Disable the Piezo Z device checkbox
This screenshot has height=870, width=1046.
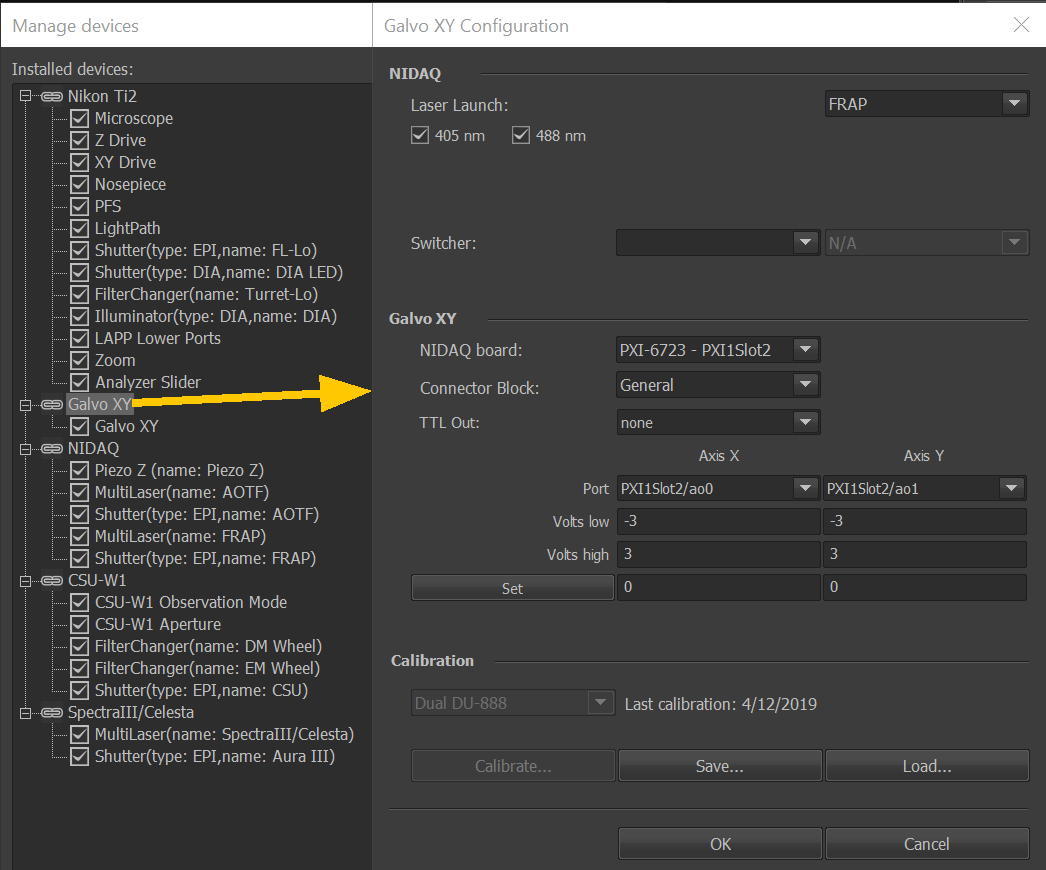point(80,471)
